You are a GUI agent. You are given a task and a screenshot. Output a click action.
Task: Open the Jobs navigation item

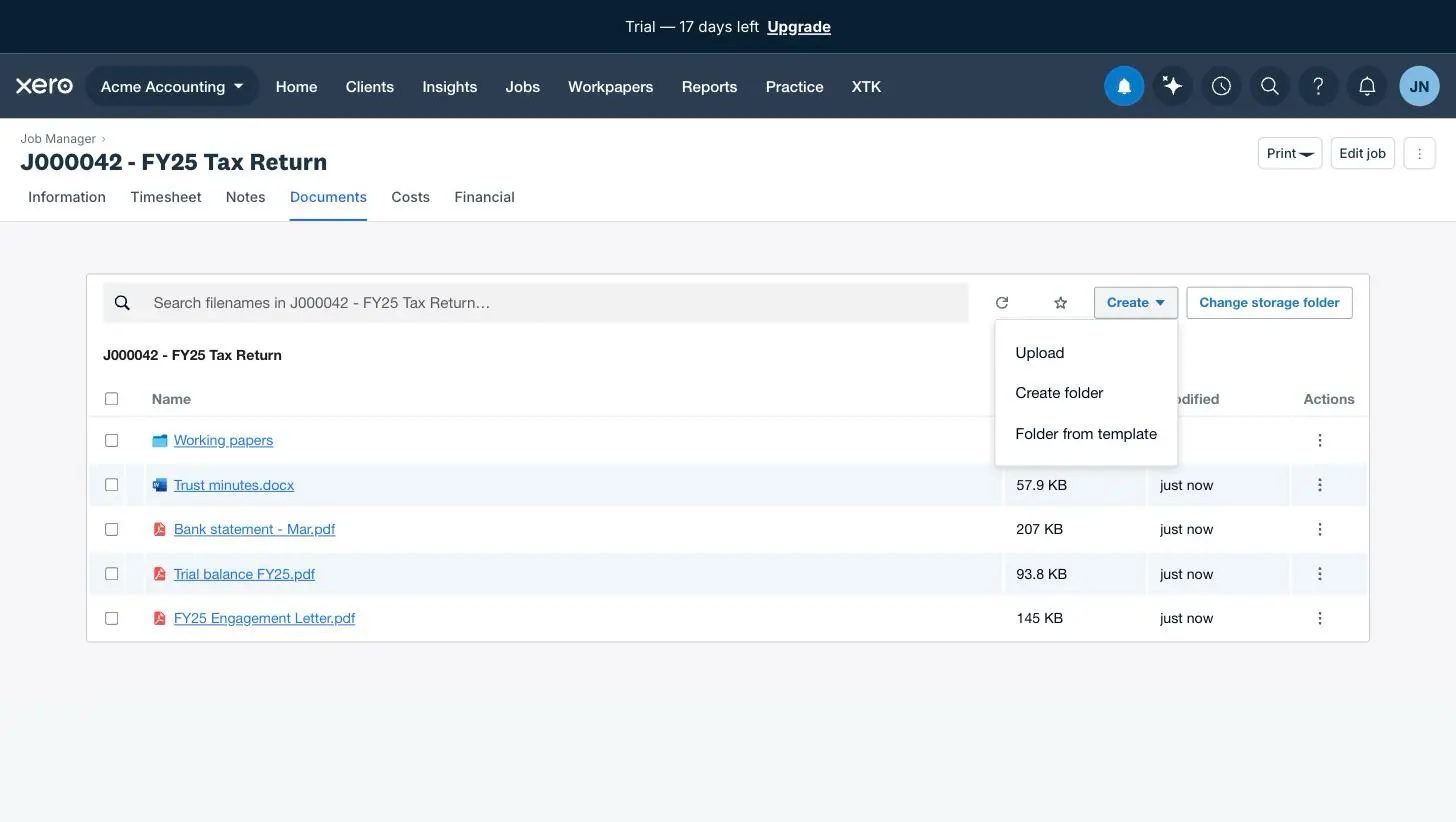click(522, 87)
